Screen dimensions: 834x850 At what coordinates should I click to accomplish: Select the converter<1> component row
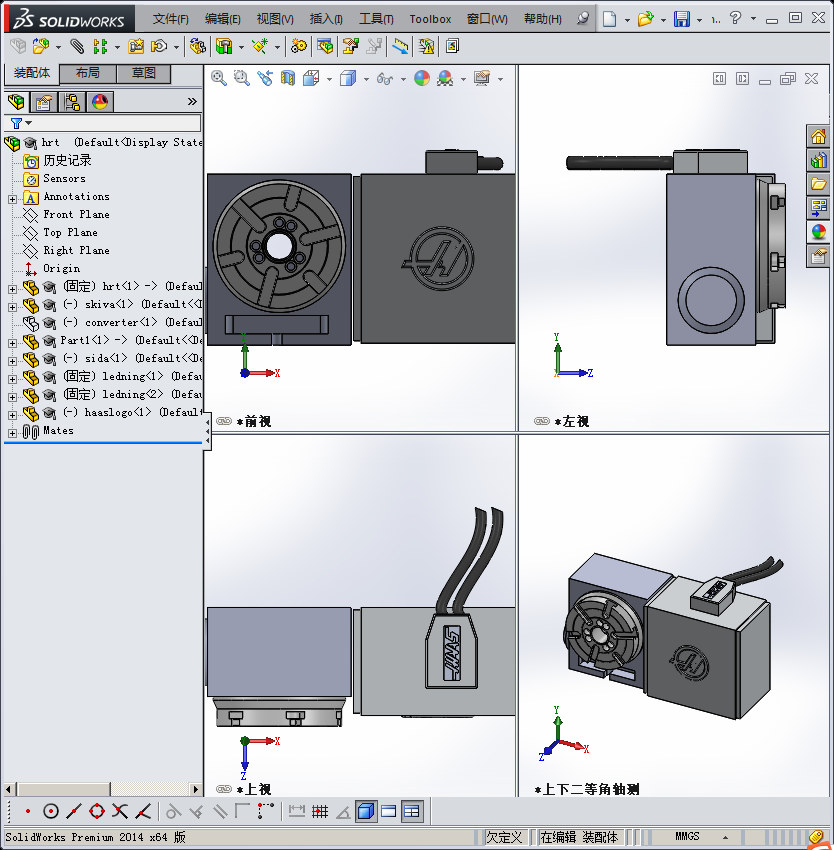(x=112, y=322)
